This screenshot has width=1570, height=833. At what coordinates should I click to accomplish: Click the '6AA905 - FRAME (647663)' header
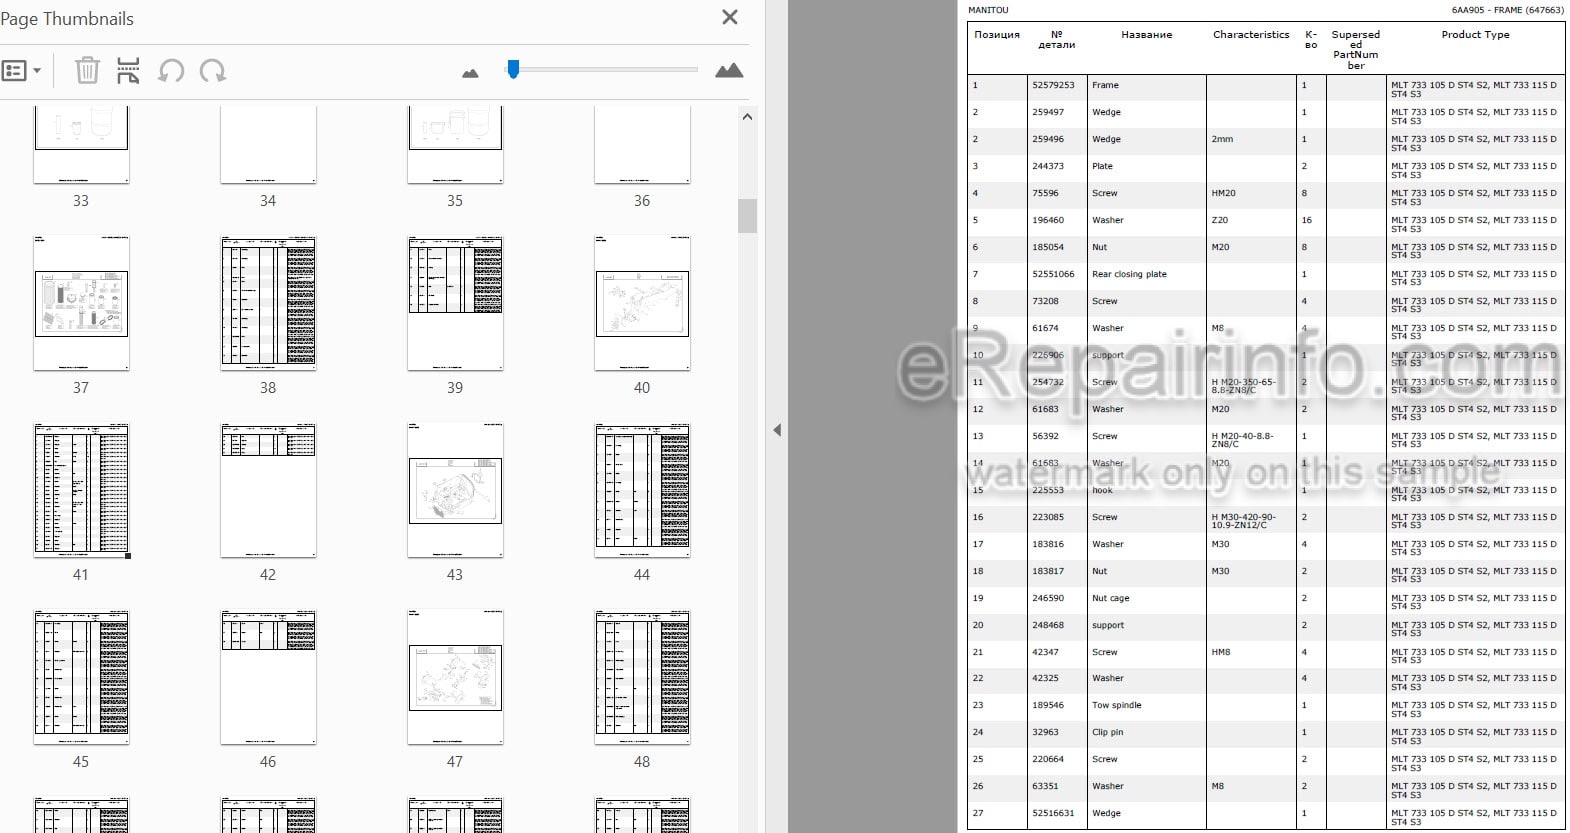1508,10
